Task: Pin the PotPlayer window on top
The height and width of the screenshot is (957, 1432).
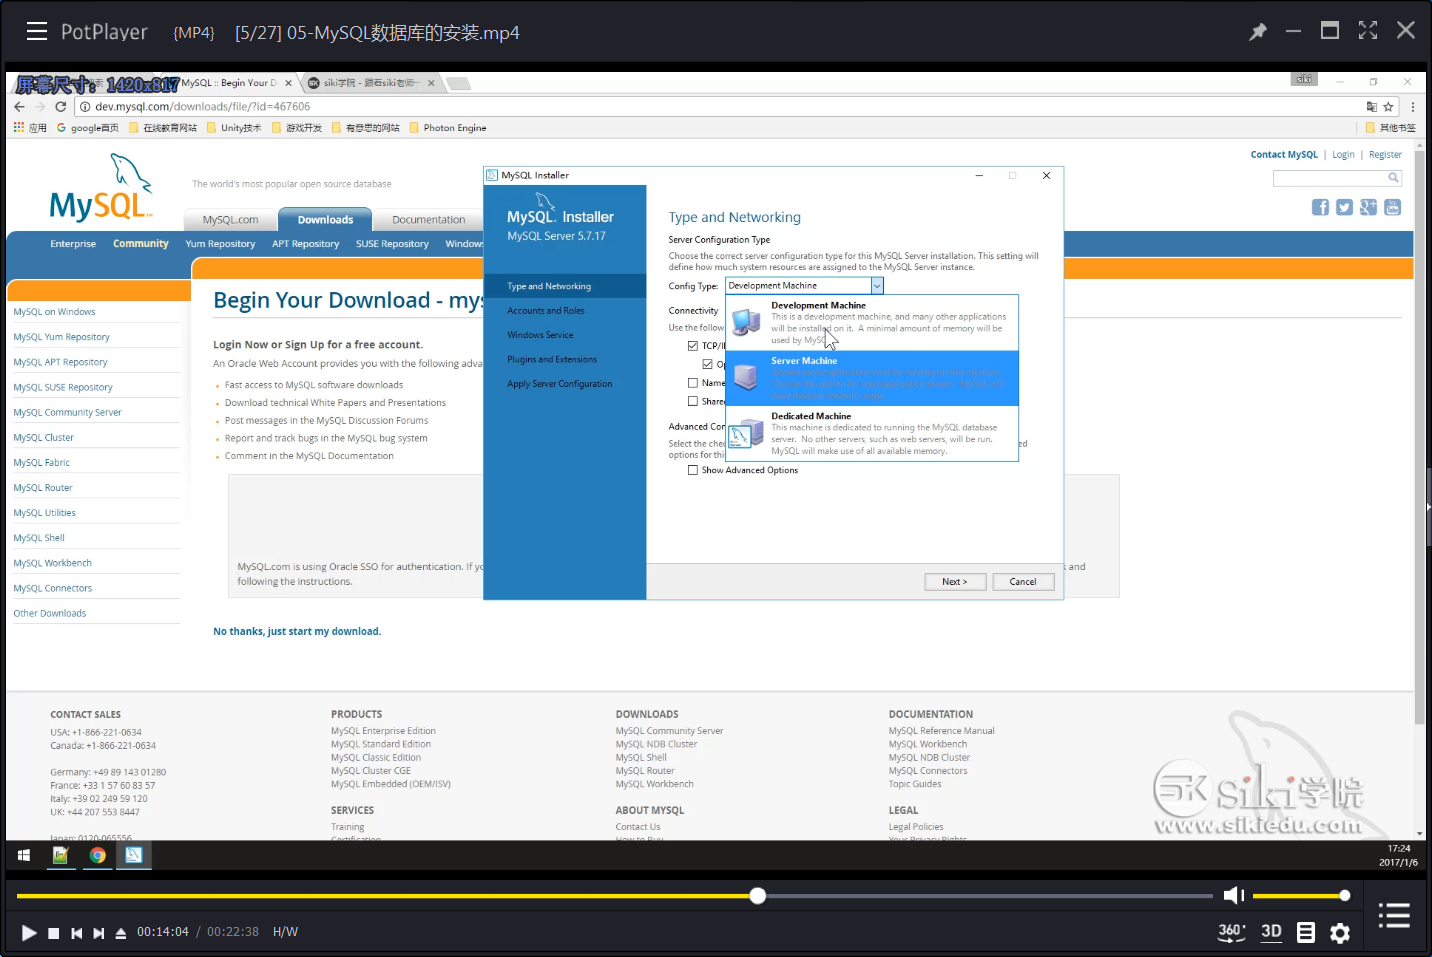Action: [x=1258, y=32]
